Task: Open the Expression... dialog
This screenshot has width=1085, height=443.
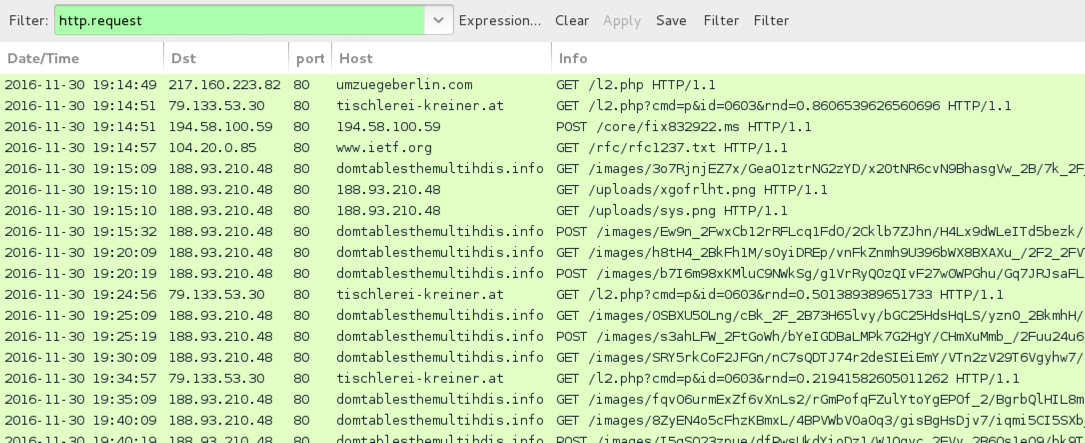Action: tap(500, 20)
